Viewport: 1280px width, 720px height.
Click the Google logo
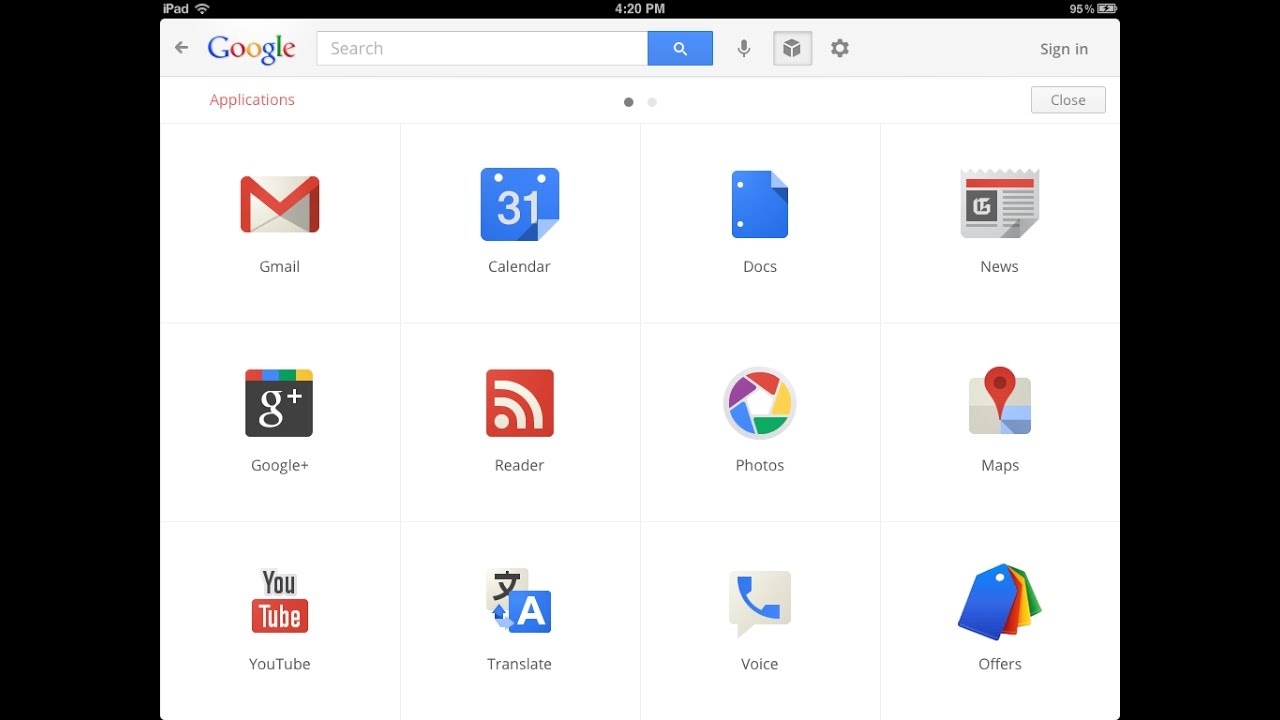click(x=252, y=49)
